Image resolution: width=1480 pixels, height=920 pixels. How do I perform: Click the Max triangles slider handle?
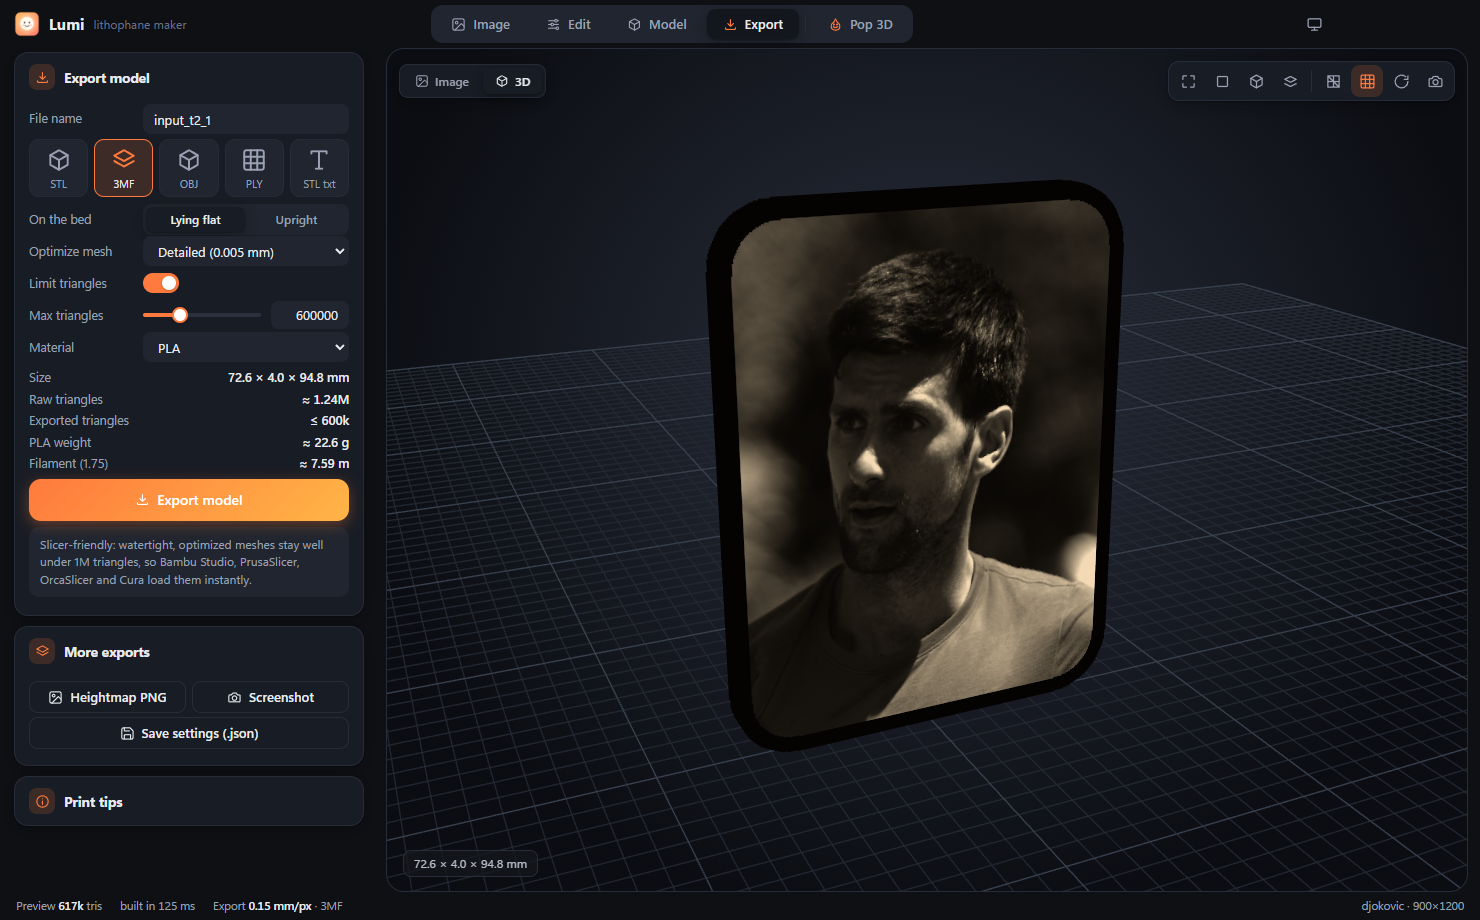(180, 315)
